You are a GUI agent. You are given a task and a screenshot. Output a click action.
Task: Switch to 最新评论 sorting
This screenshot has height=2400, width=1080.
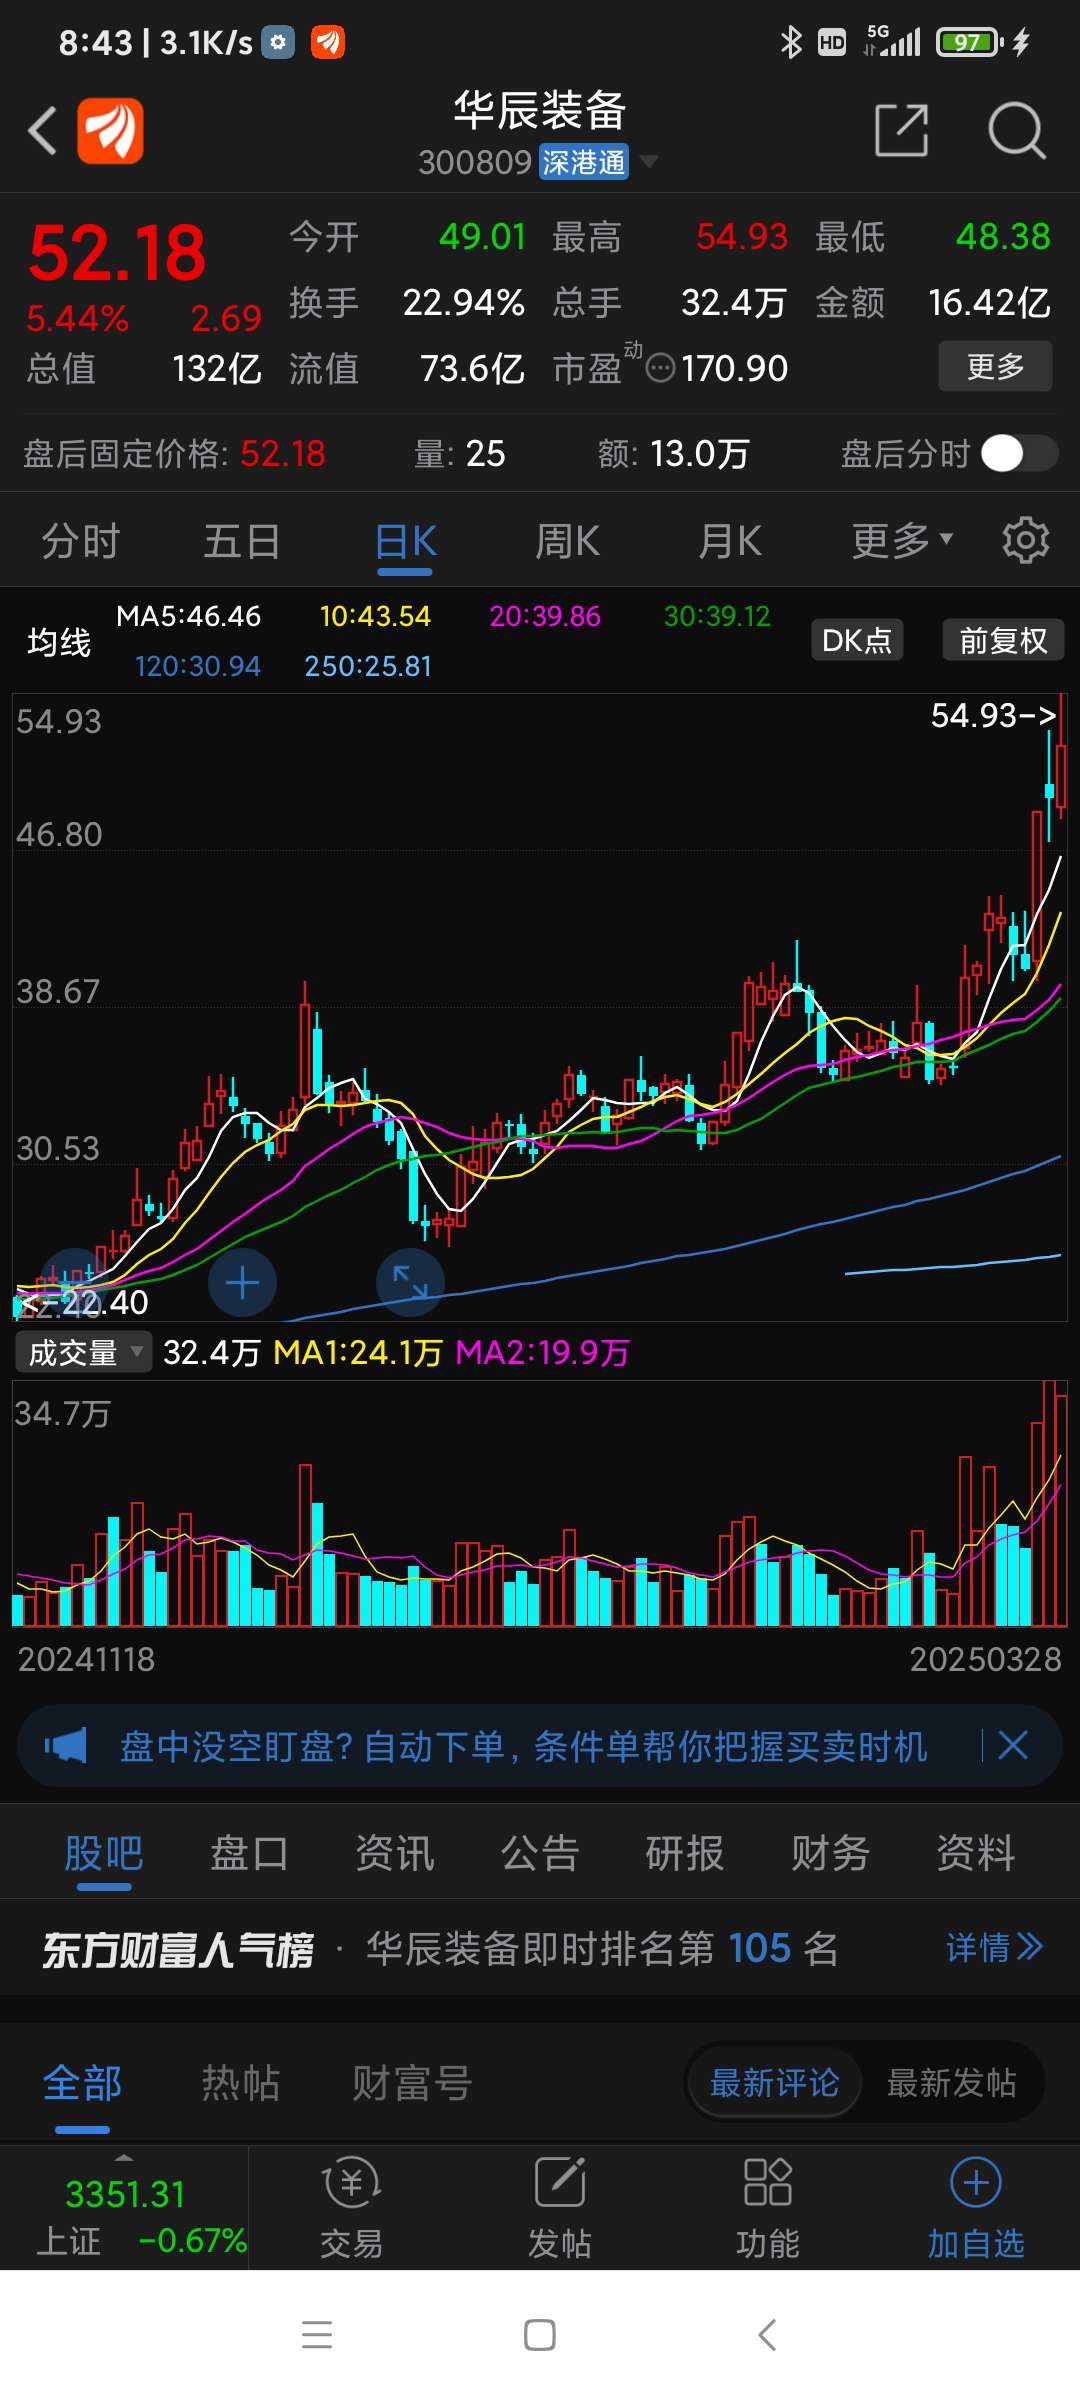774,2083
